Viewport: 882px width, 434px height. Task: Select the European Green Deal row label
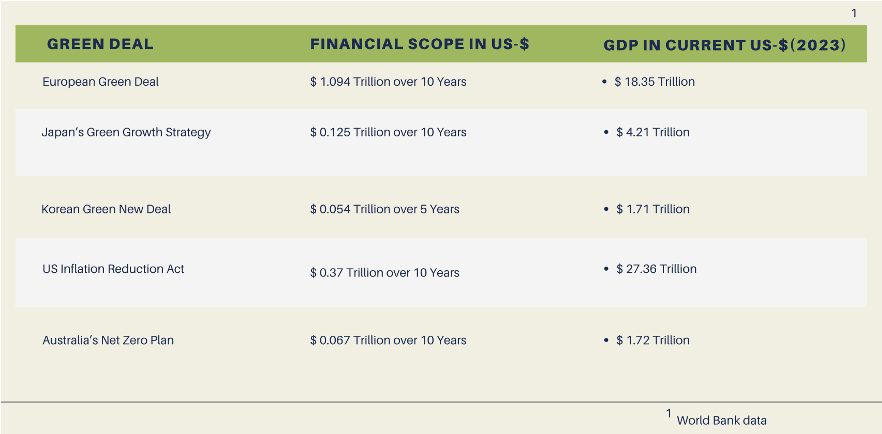coord(100,82)
